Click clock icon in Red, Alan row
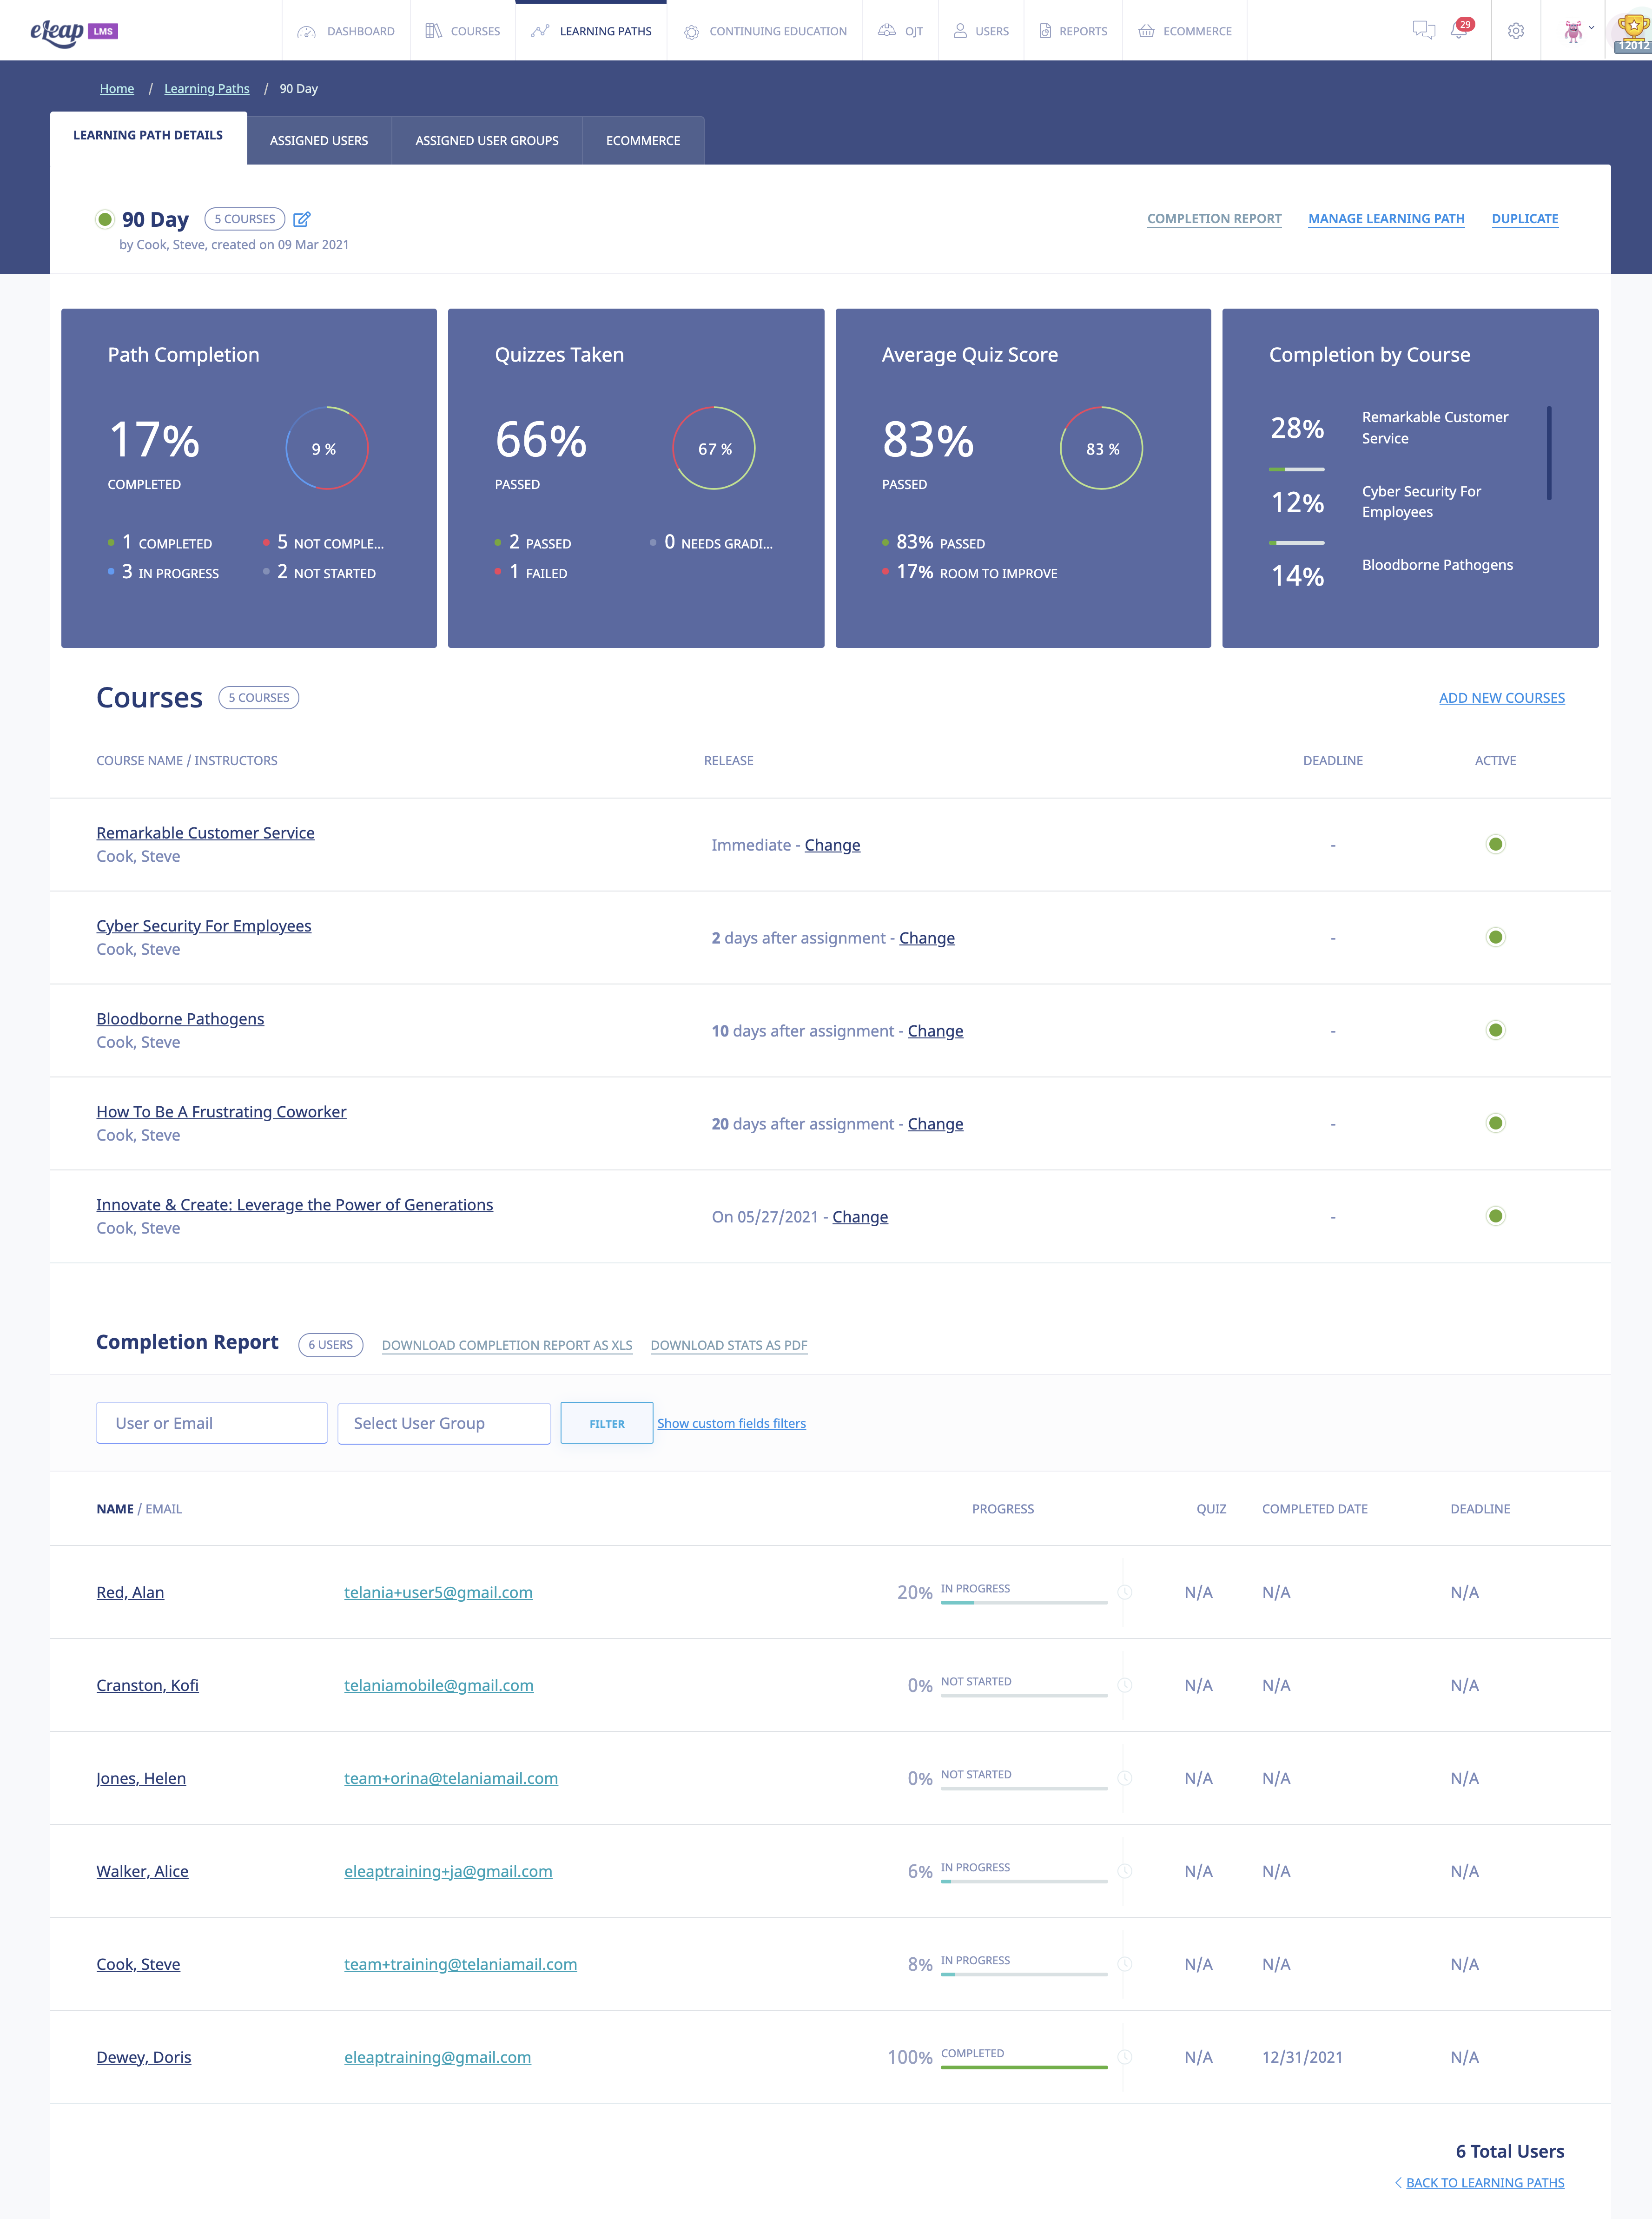 click(x=1125, y=1592)
